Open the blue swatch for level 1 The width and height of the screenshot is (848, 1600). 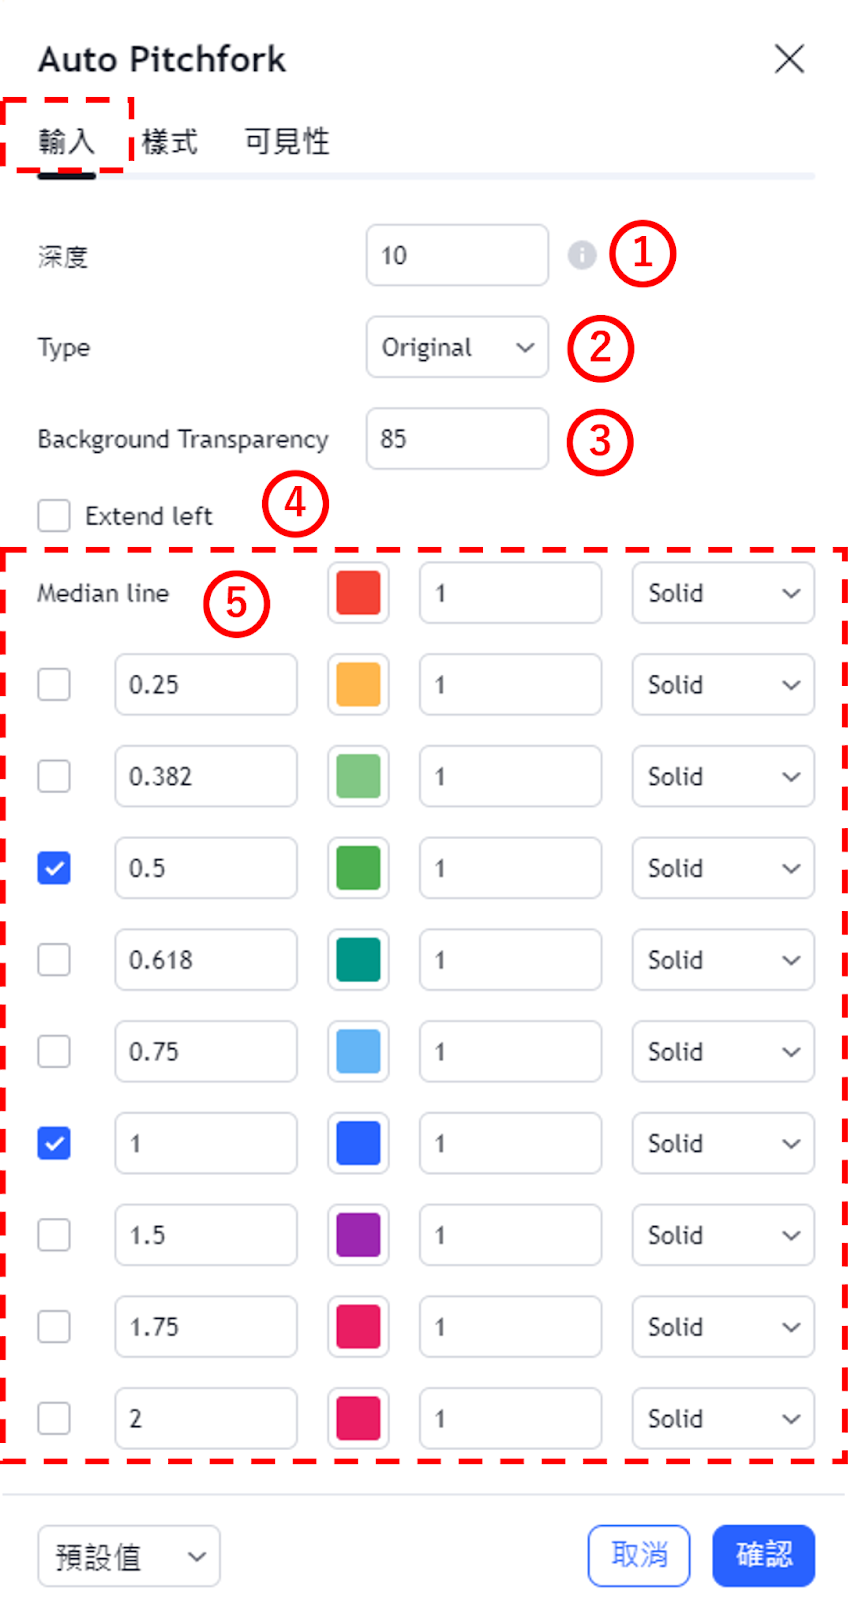(x=358, y=1143)
